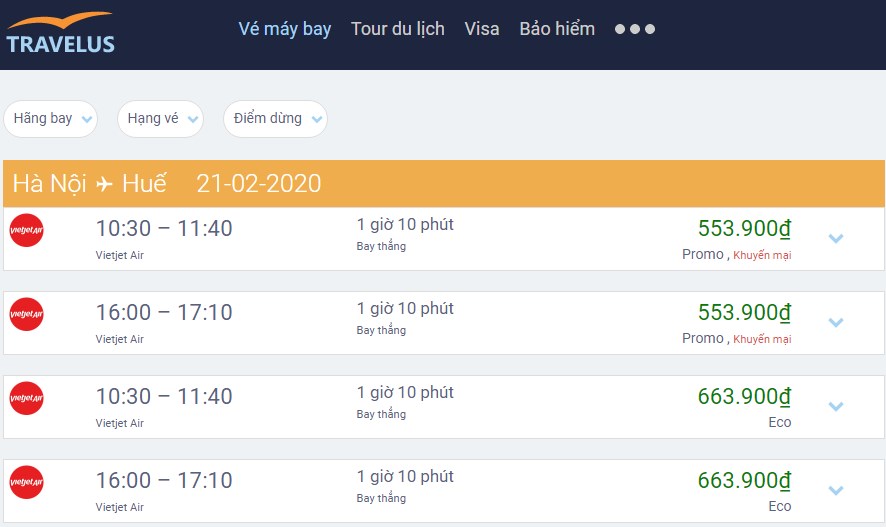Open the Hạng vé filter dropdown
Viewport: 886px width, 527px height.
click(160, 119)
